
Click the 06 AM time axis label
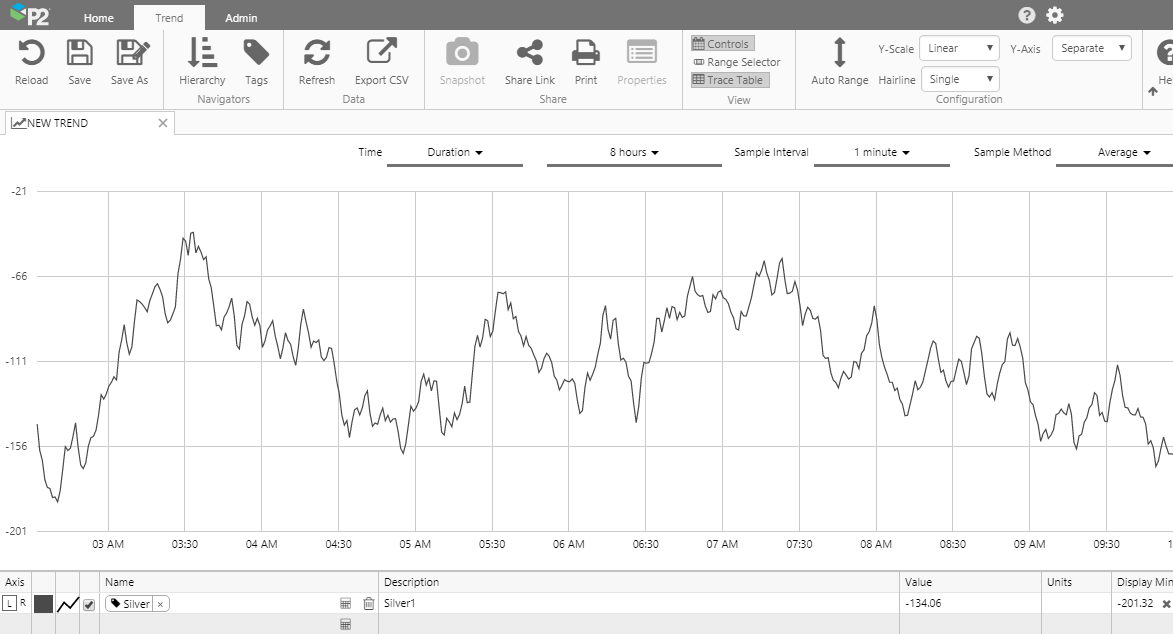click(569, 544)
